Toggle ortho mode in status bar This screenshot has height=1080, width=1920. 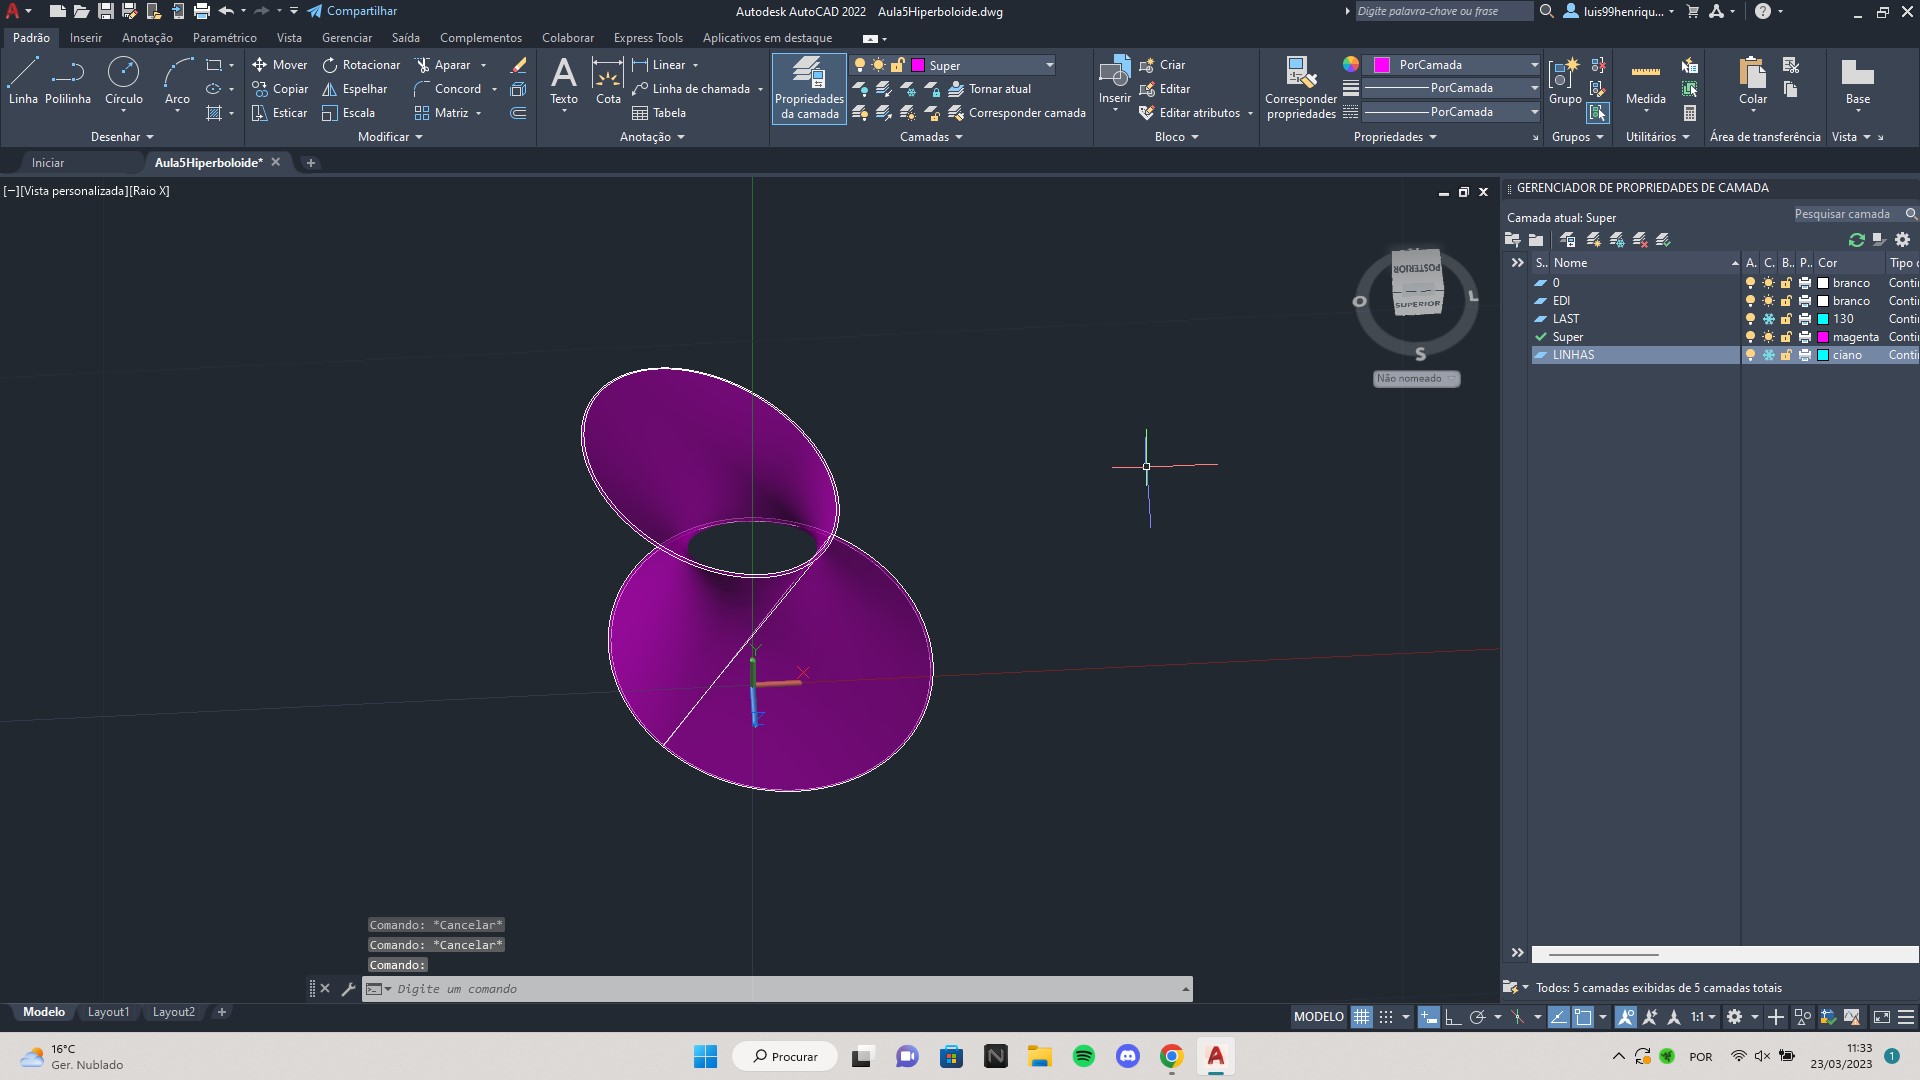[1453, 1017]
